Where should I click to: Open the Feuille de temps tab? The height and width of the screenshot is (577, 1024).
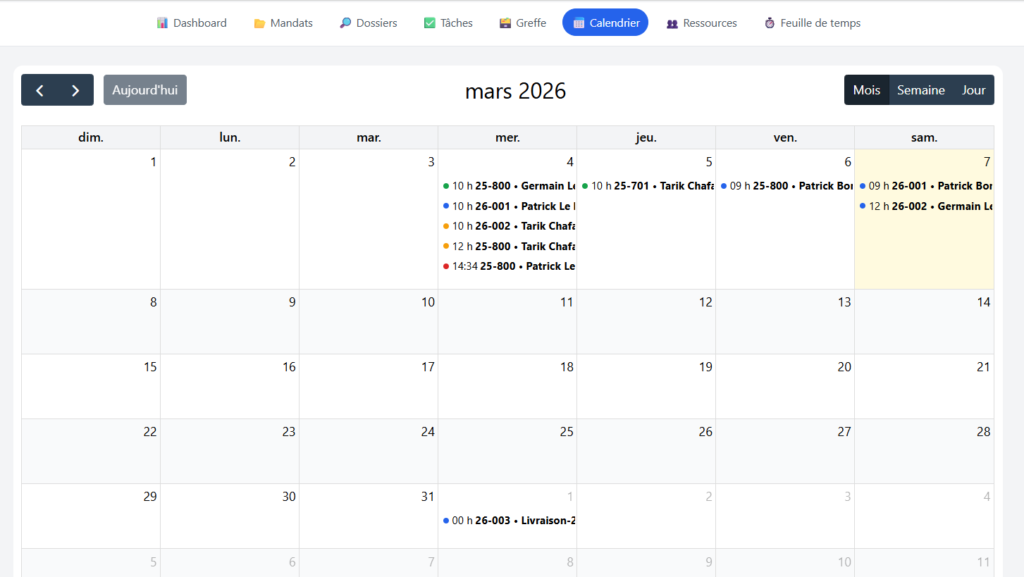point(819,23)
